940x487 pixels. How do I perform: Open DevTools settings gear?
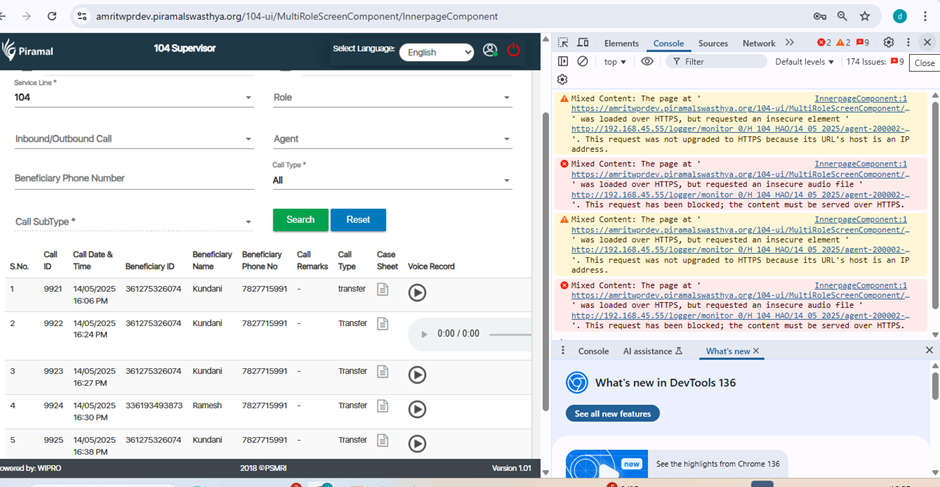pos(889,43)
